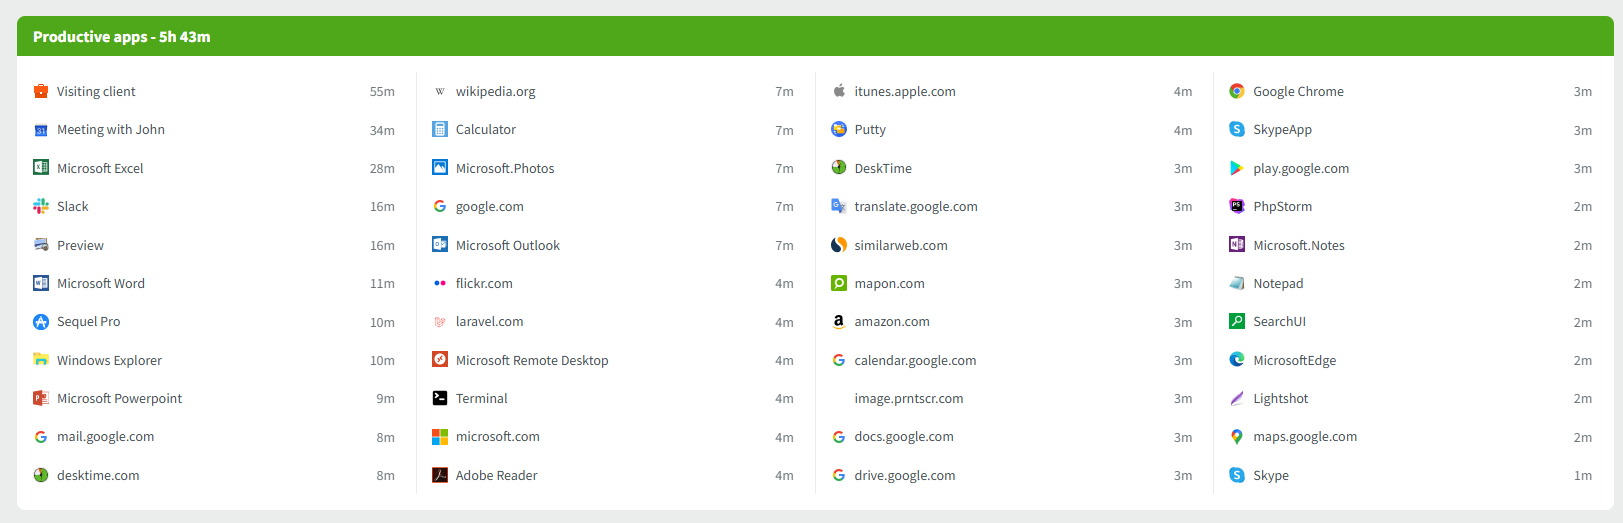Click the Microsoft Outlook icon
This screenshot has width=1623, height=523.
point(440,245)
